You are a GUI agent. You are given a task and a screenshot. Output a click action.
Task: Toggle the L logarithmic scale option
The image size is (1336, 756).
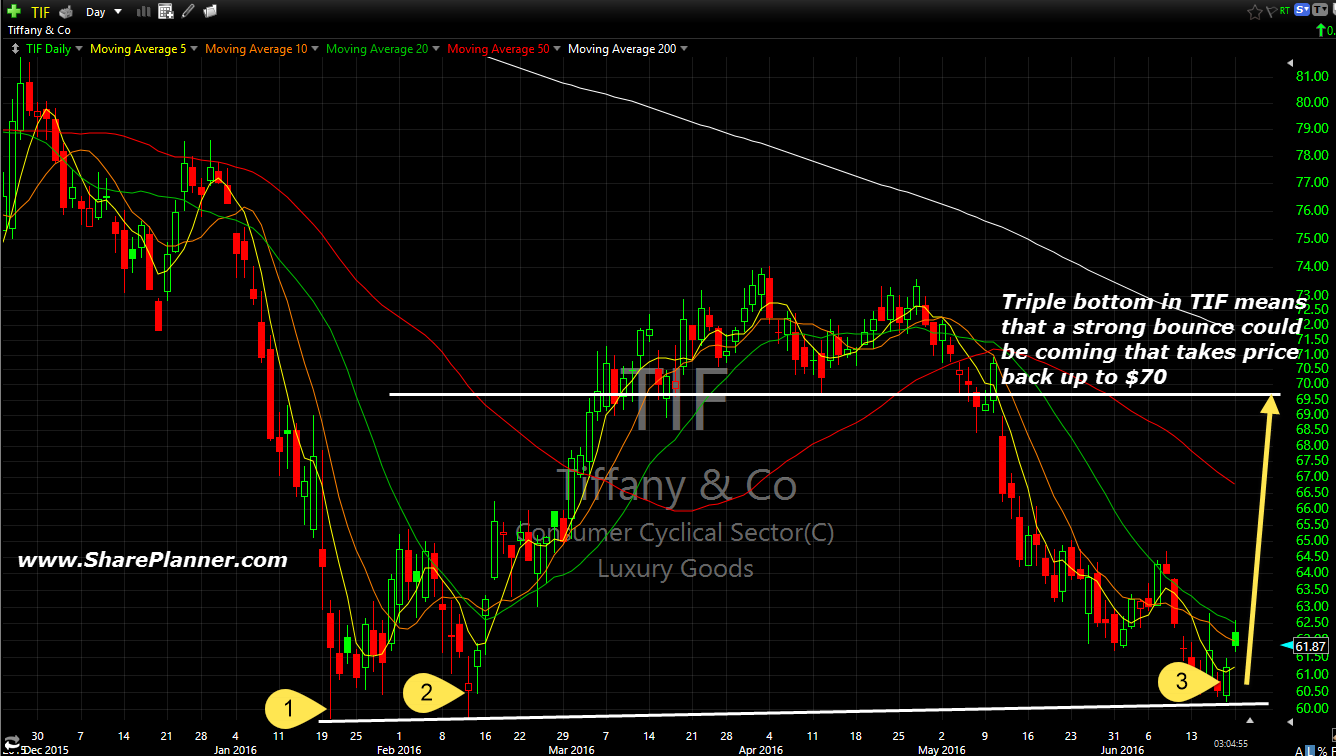coord(1309,749)
